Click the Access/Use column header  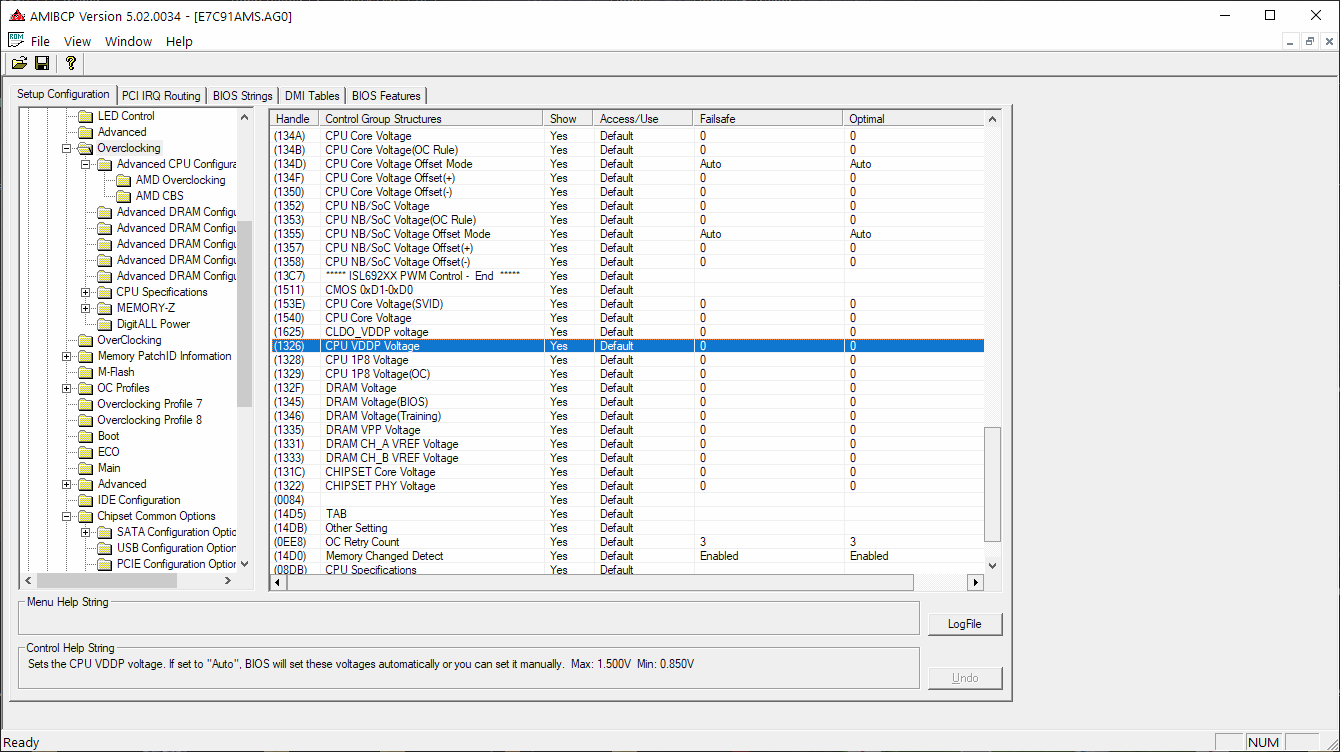tap(643, 119)
